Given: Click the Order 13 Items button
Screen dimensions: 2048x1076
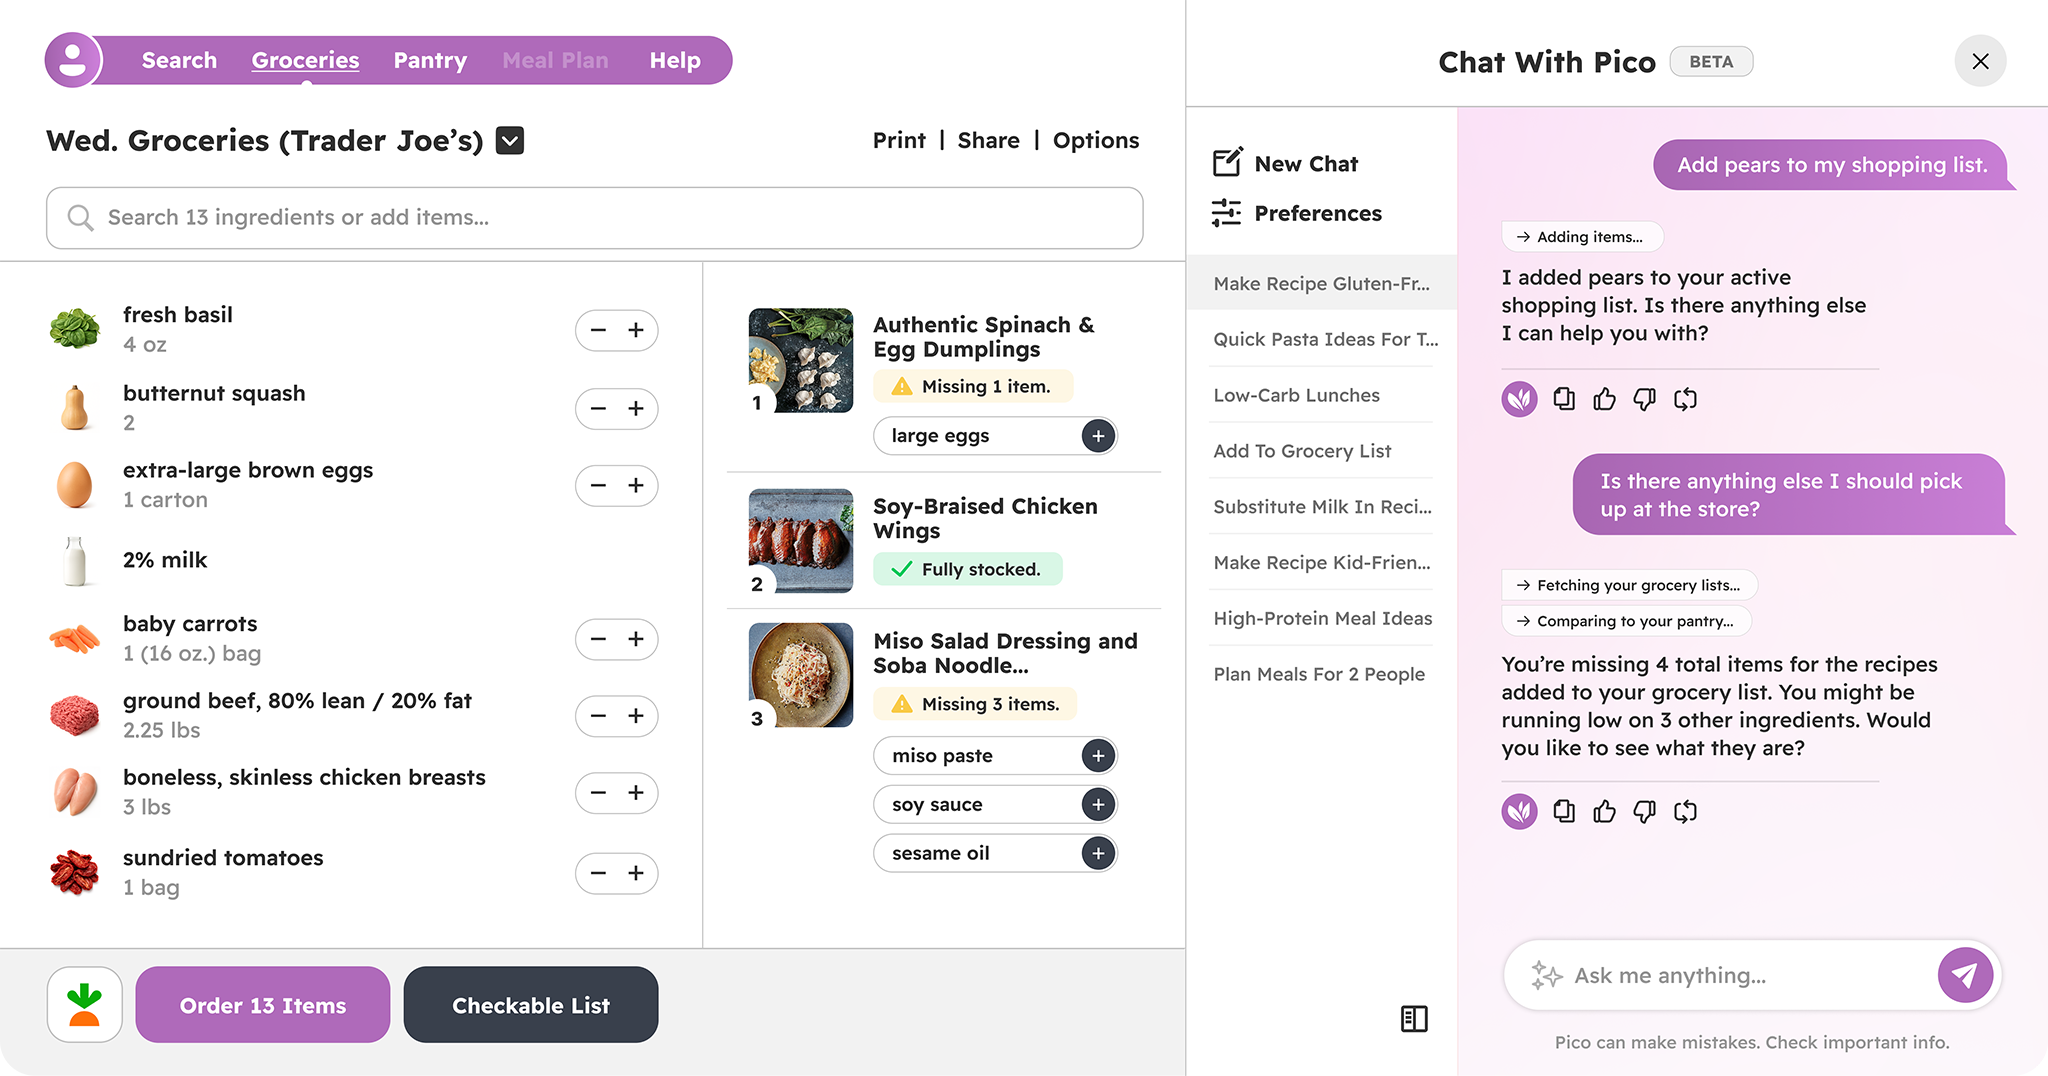Looking at the screenshot, I should tap(263, 1005).
